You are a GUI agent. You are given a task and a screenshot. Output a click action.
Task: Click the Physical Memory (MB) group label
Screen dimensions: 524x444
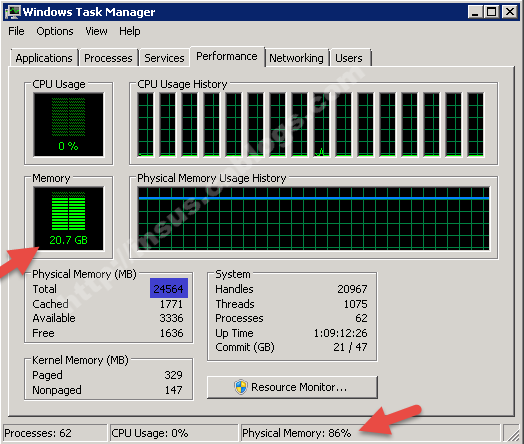[84, 274]
